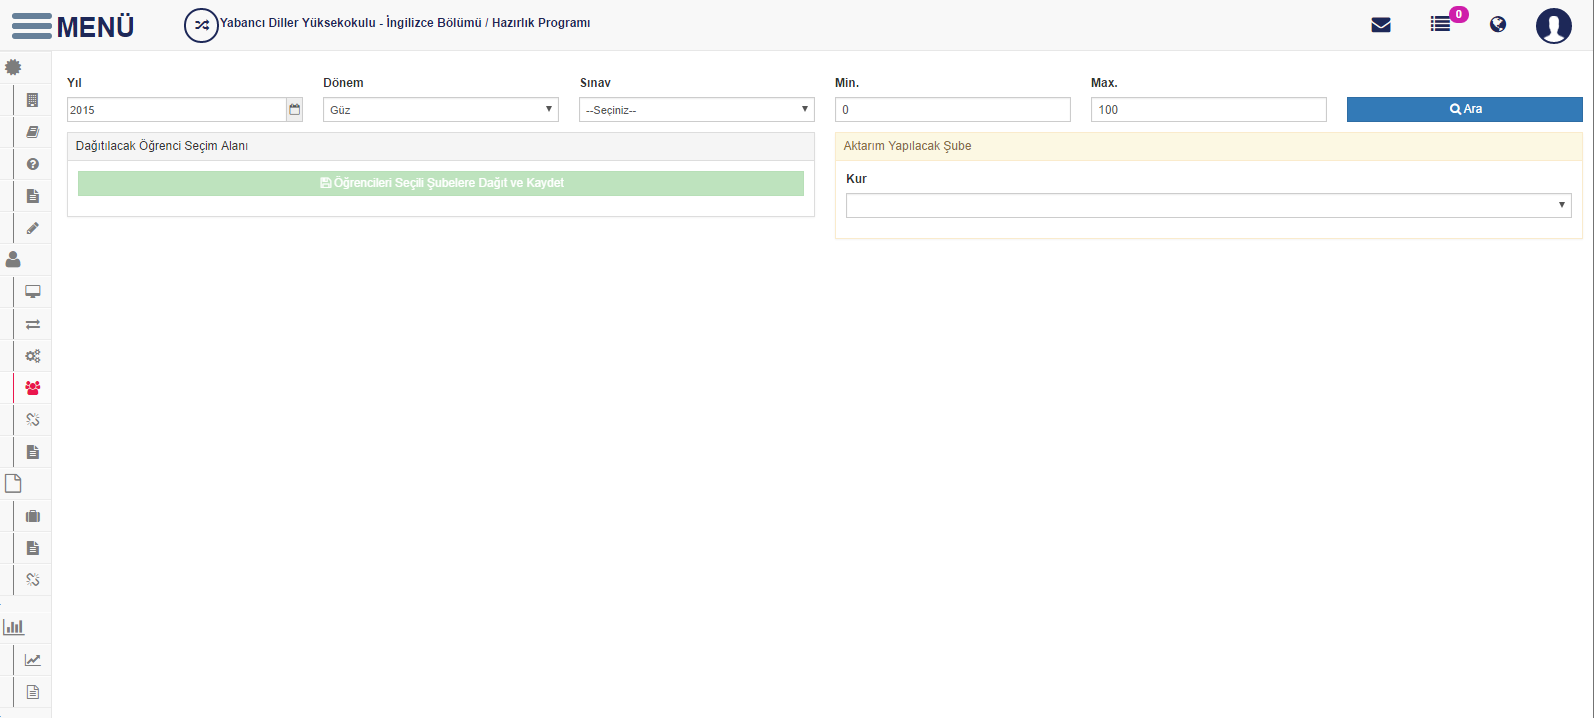Open the hamburger MENÜ icon
1594x718 pixels.
[x=32, y=26]
